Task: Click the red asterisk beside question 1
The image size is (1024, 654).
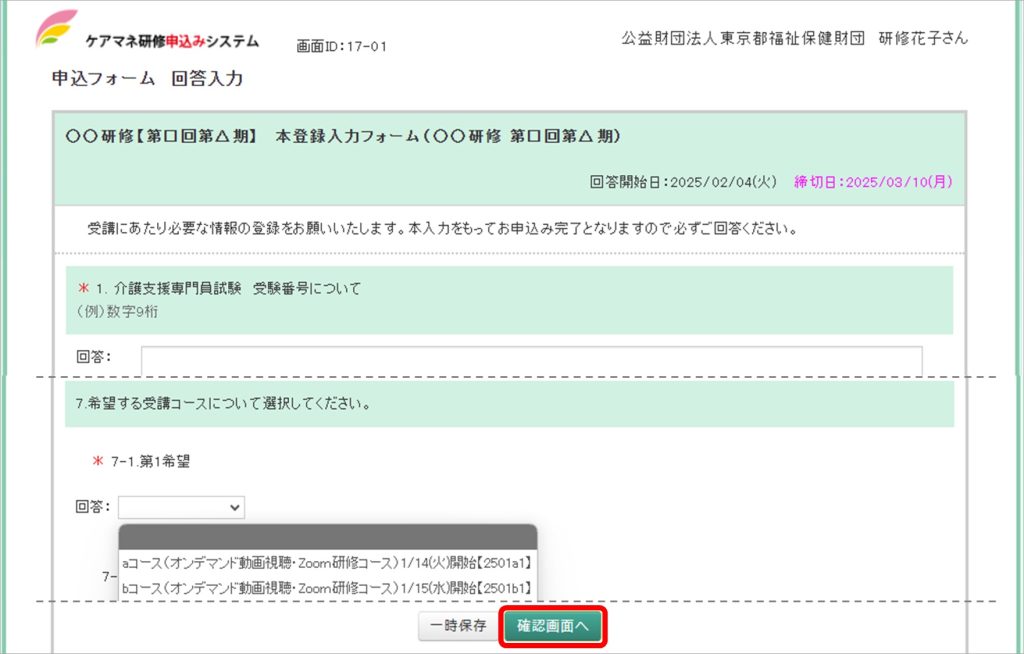Action: click(83, 289)
